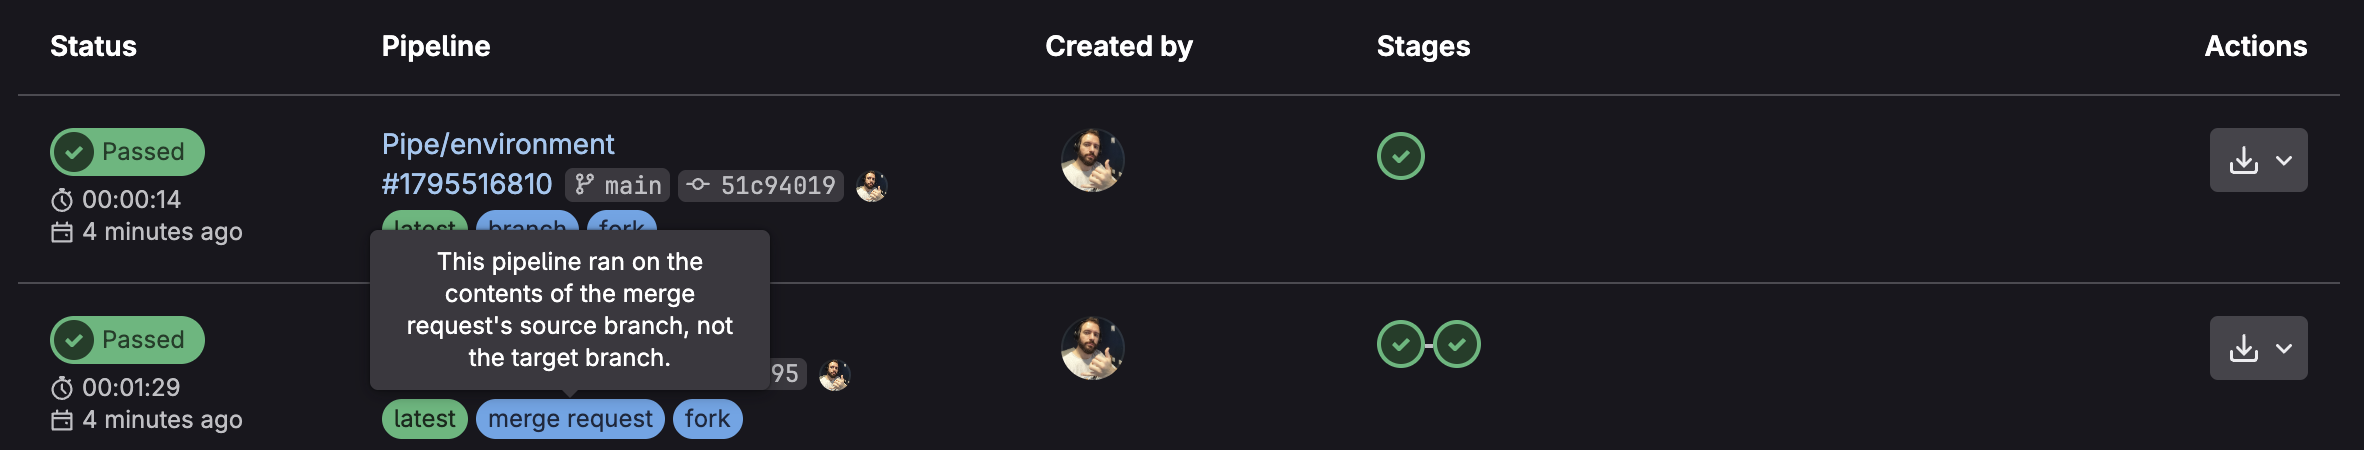This screenshot has height=450, width=2364.
Task: Click the second row Passed status badge
Action: (127, 340)
